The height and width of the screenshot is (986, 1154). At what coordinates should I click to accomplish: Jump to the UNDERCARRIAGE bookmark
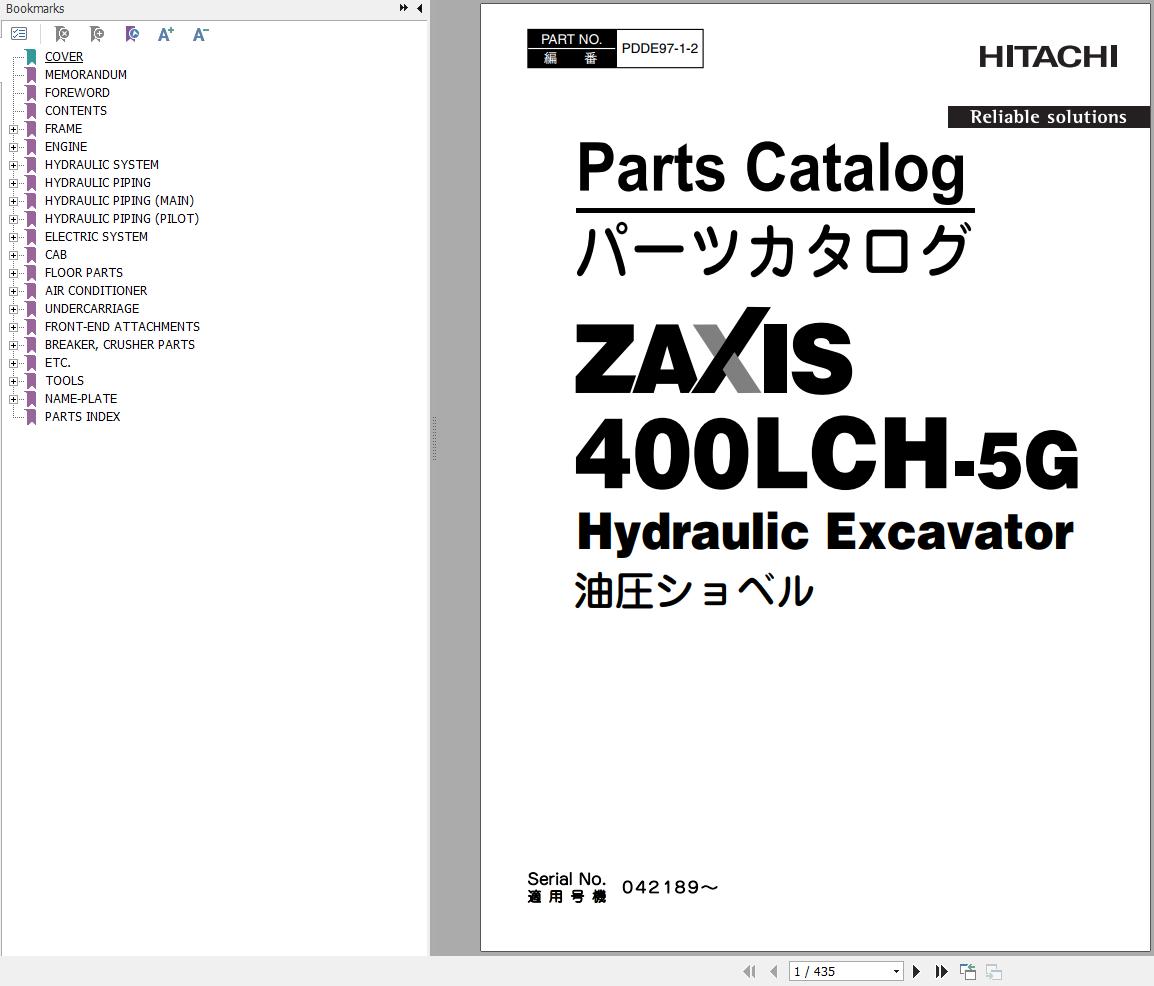(x=92, y=309)
